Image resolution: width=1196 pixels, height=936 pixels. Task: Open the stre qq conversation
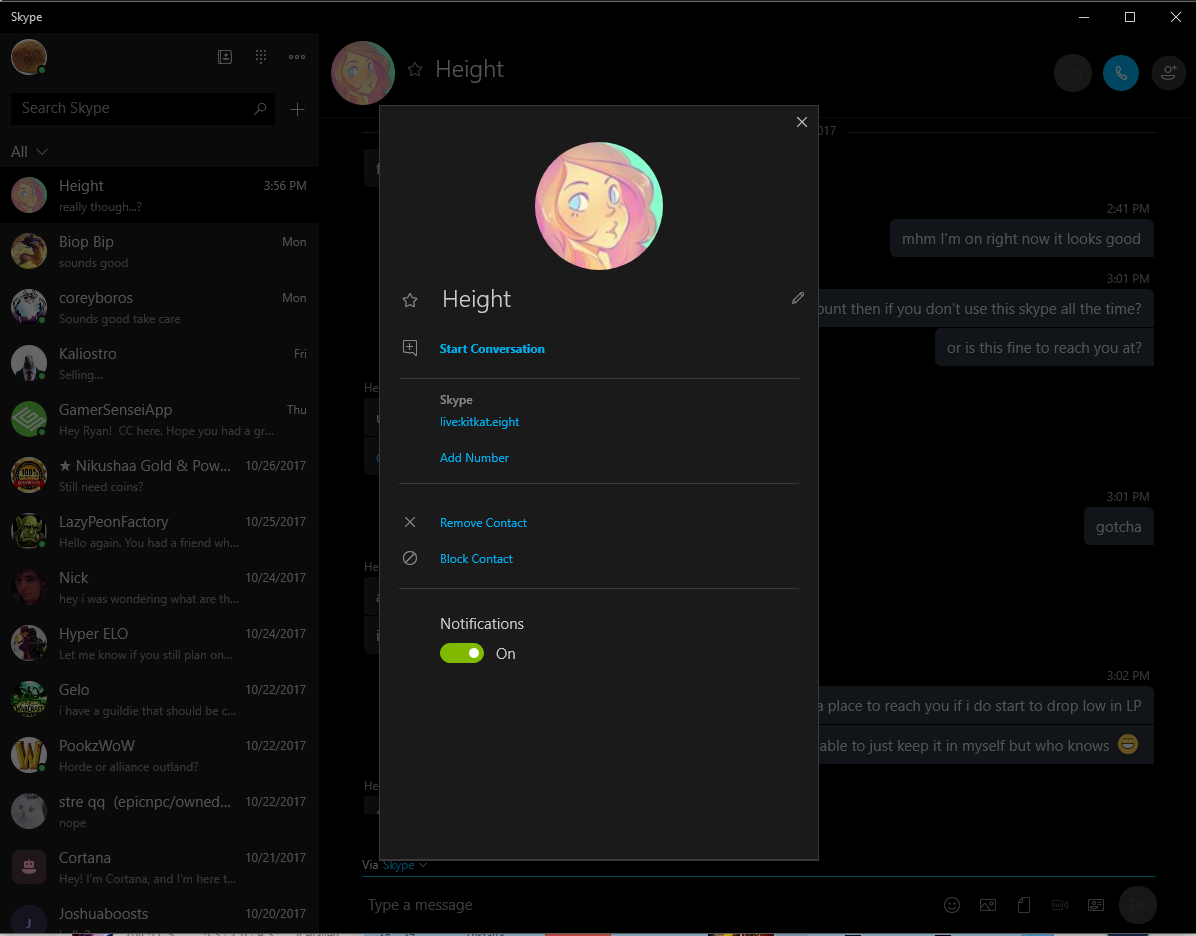pyautogui.click(x=159, y=811)
